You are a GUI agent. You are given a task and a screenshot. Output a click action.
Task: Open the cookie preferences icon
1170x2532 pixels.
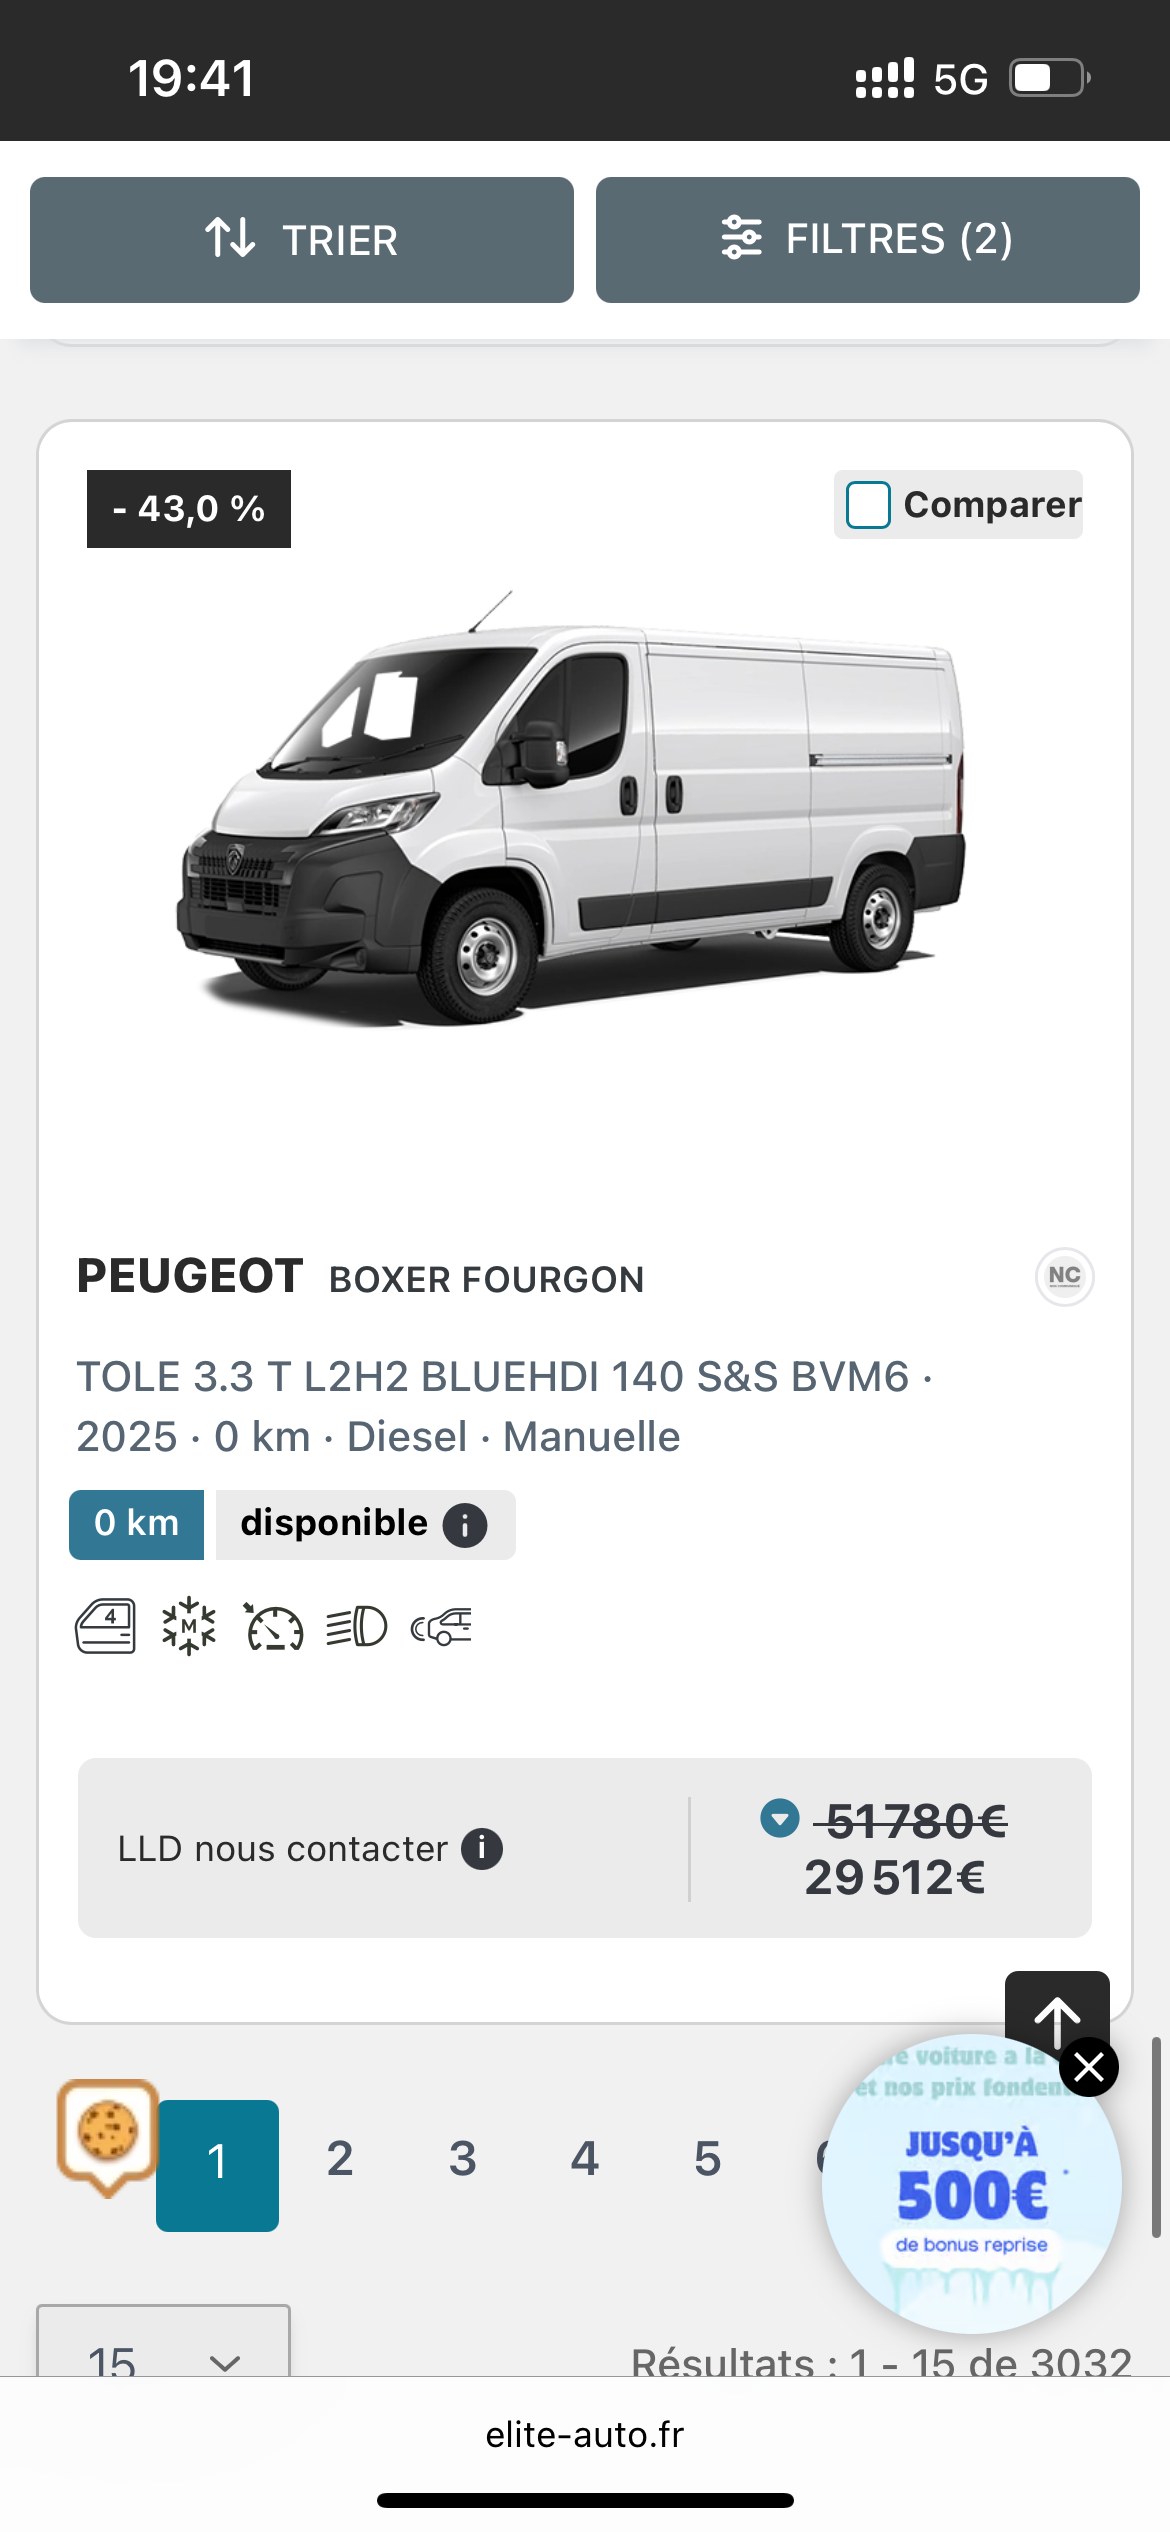[106, 2132]
